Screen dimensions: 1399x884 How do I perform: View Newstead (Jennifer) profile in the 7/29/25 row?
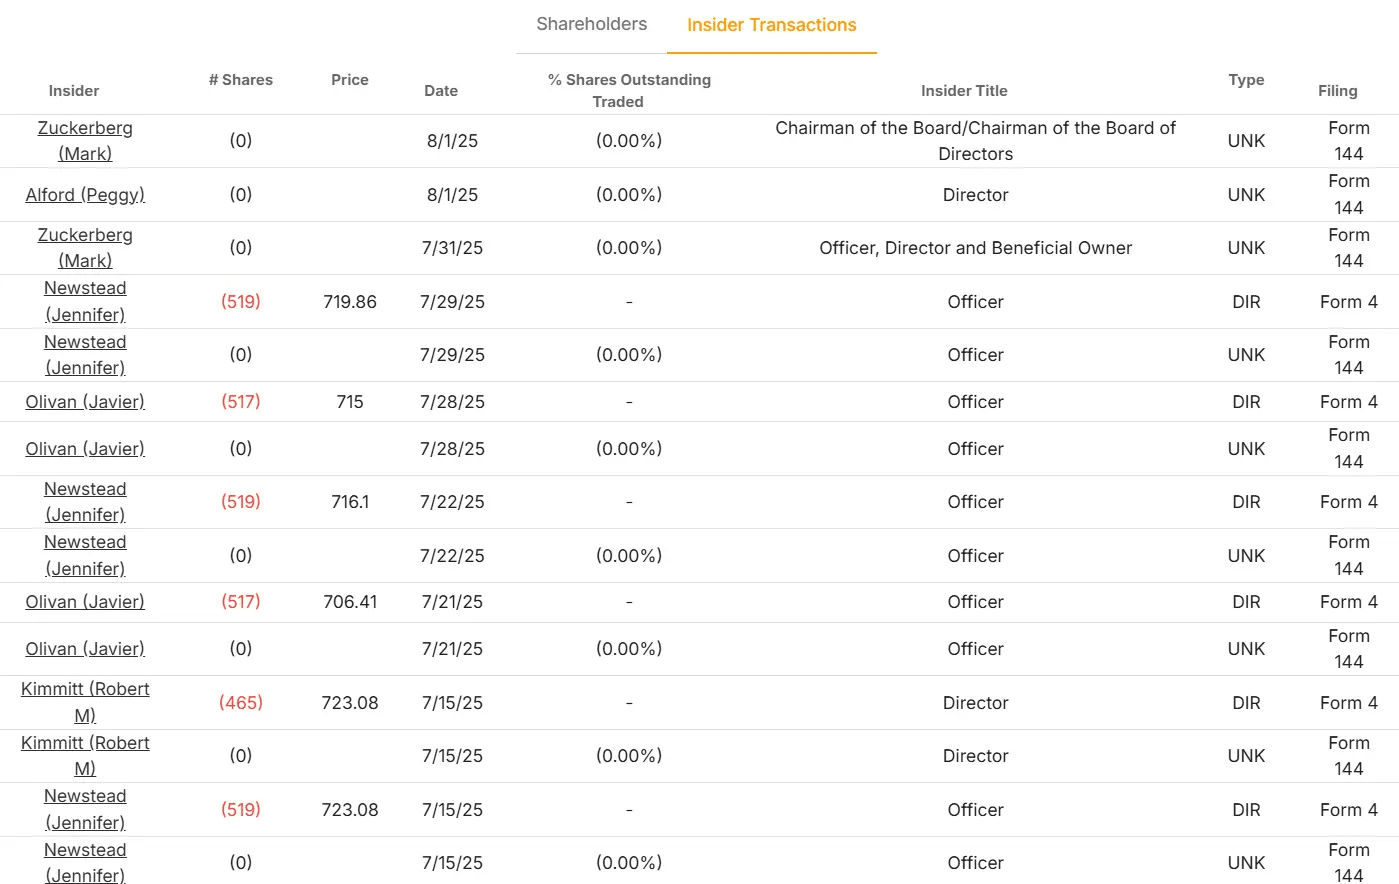click(x=85, y=301)
